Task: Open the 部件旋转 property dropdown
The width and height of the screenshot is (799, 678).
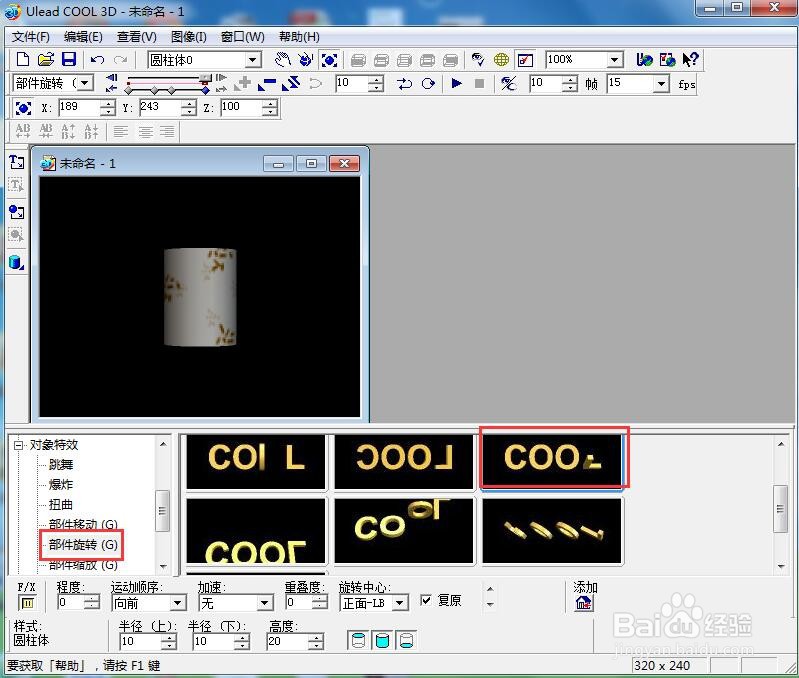Action: point(85,83)
